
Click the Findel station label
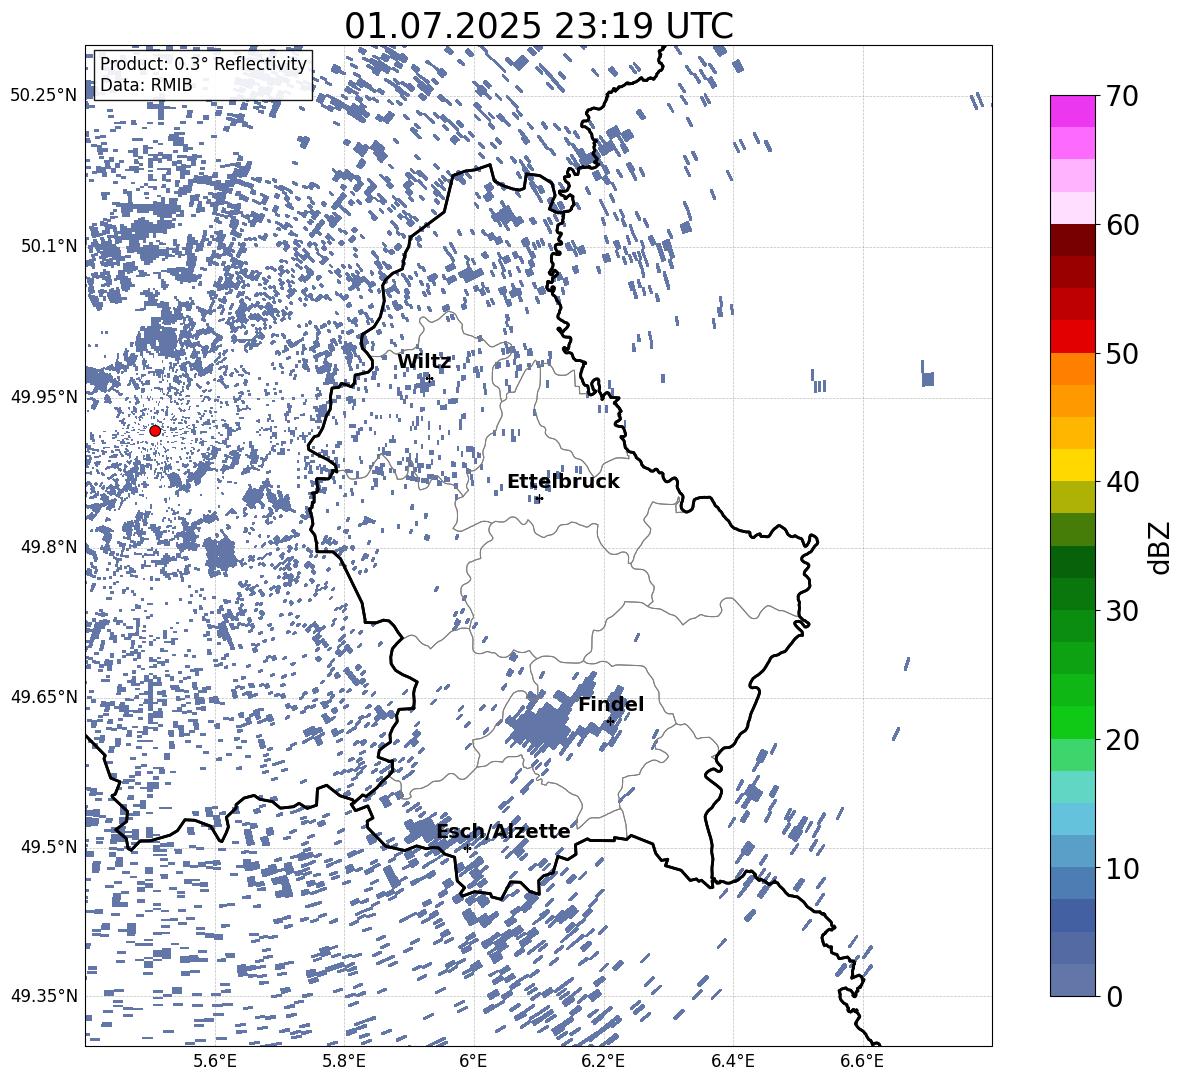point(611,704)
